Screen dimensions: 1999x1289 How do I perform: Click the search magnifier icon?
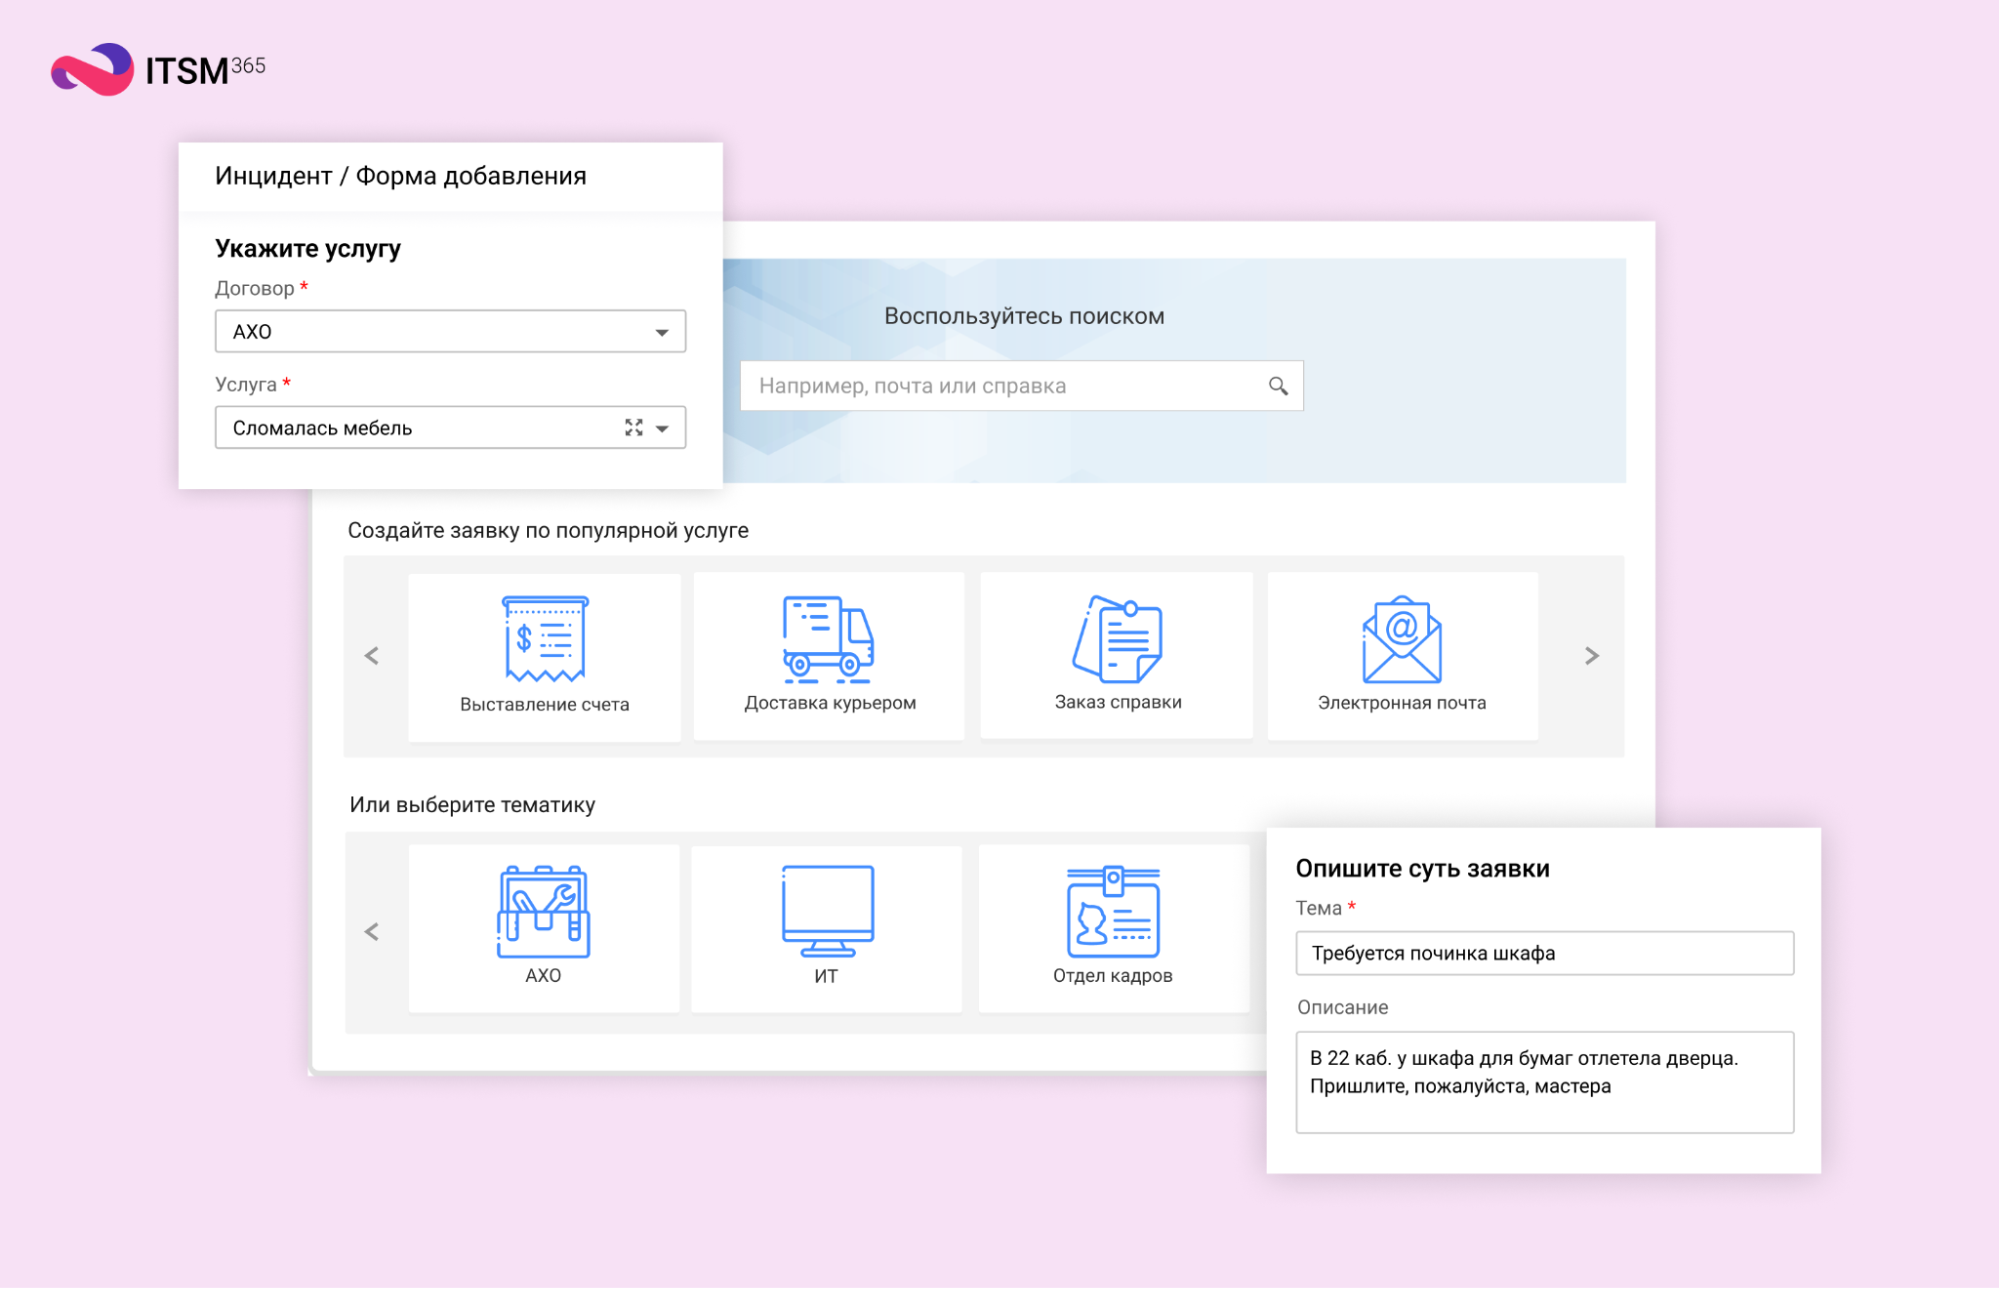click(1278, 385)
